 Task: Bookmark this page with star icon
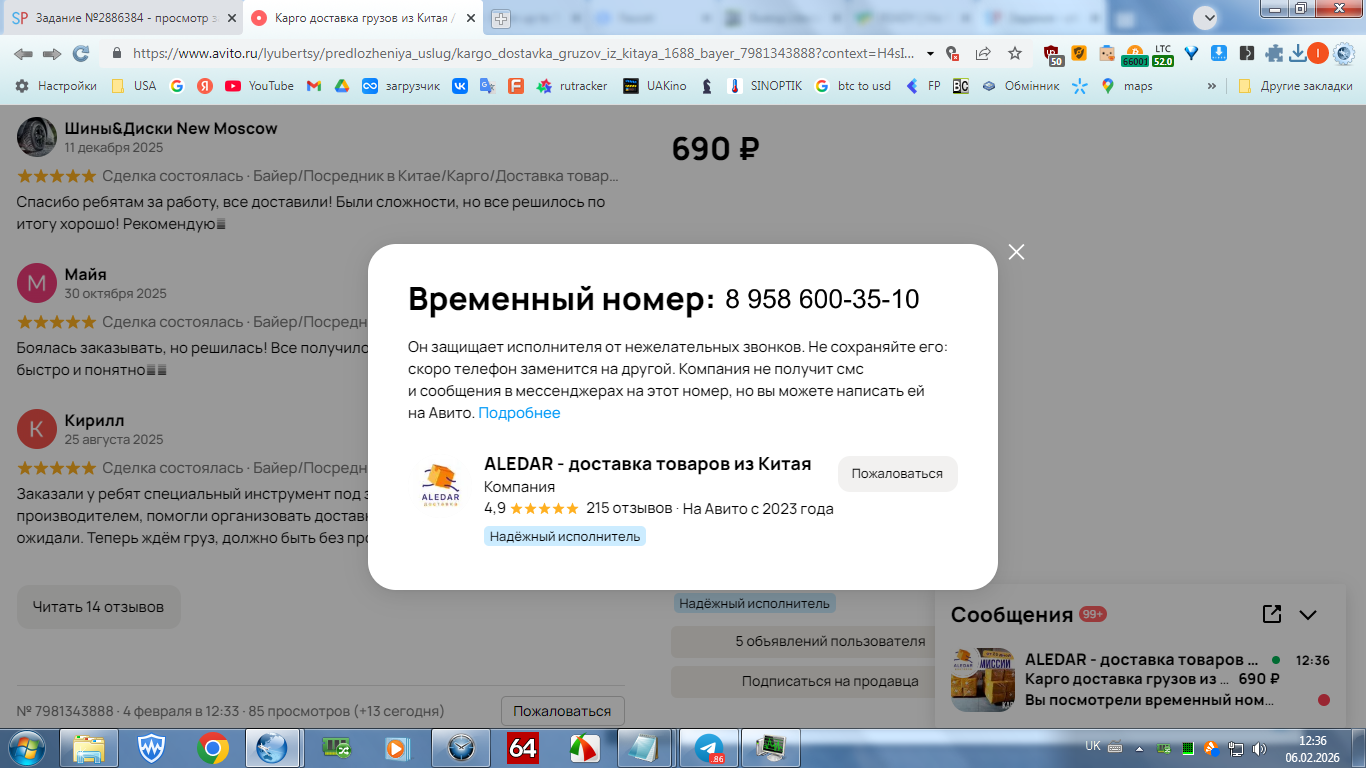pos(1015,53)
